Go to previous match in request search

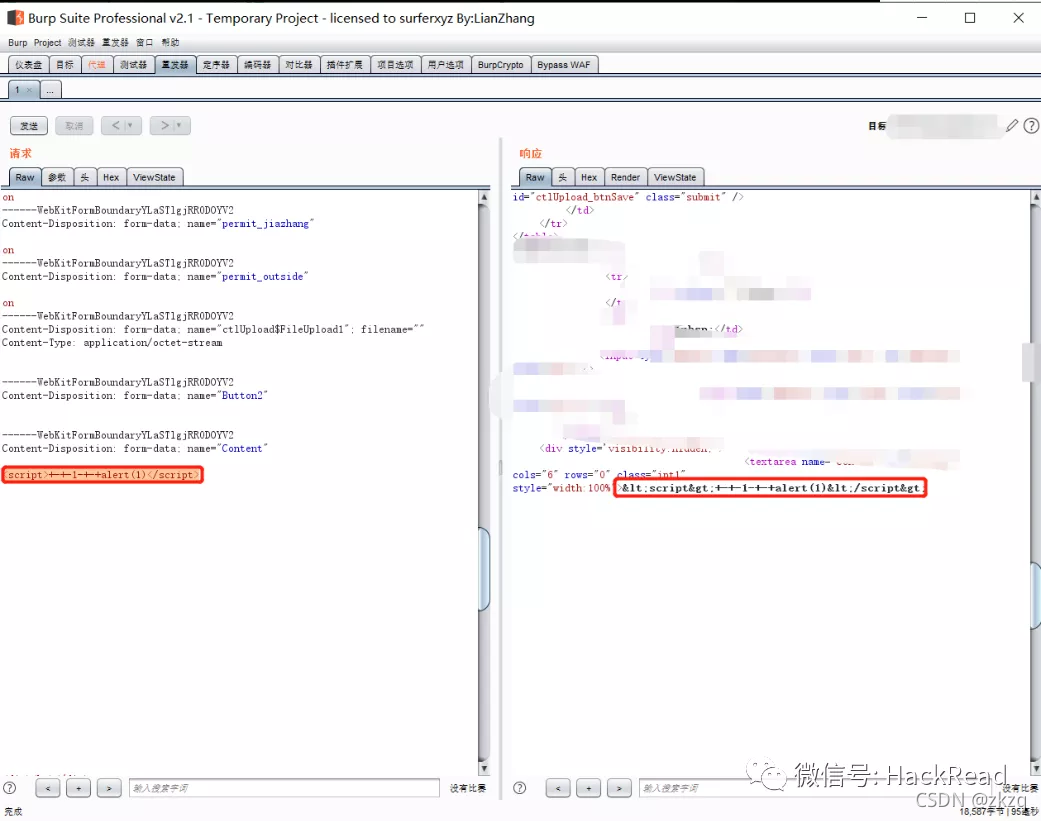[48, 788]
